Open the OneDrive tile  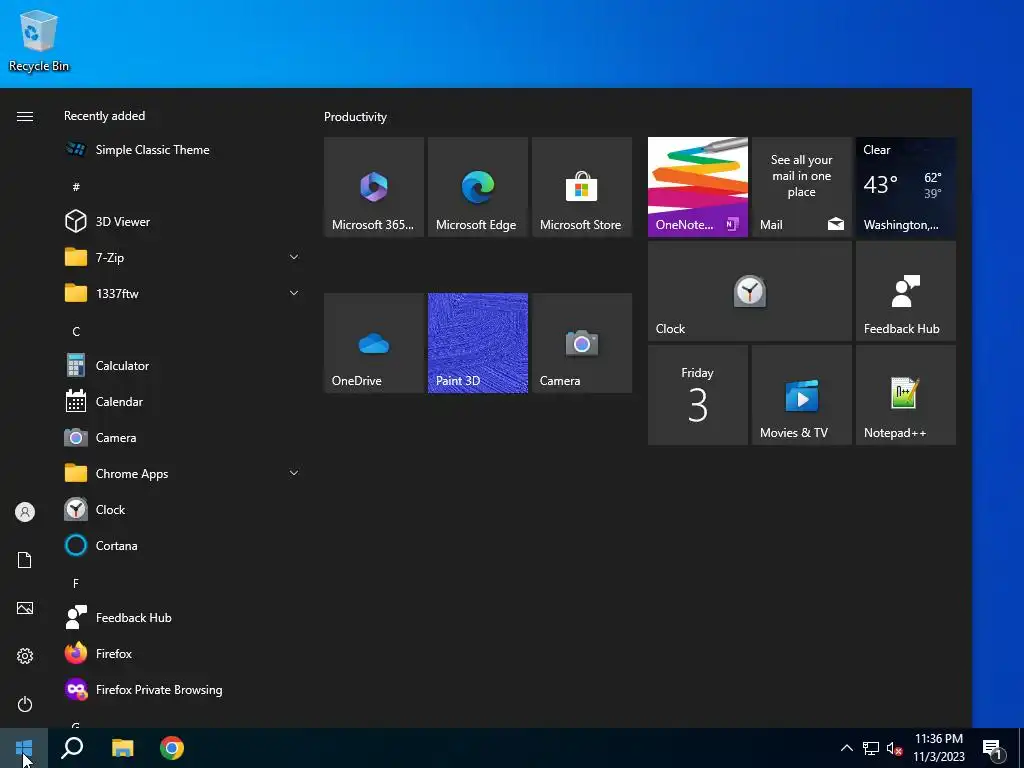[374, 343]
